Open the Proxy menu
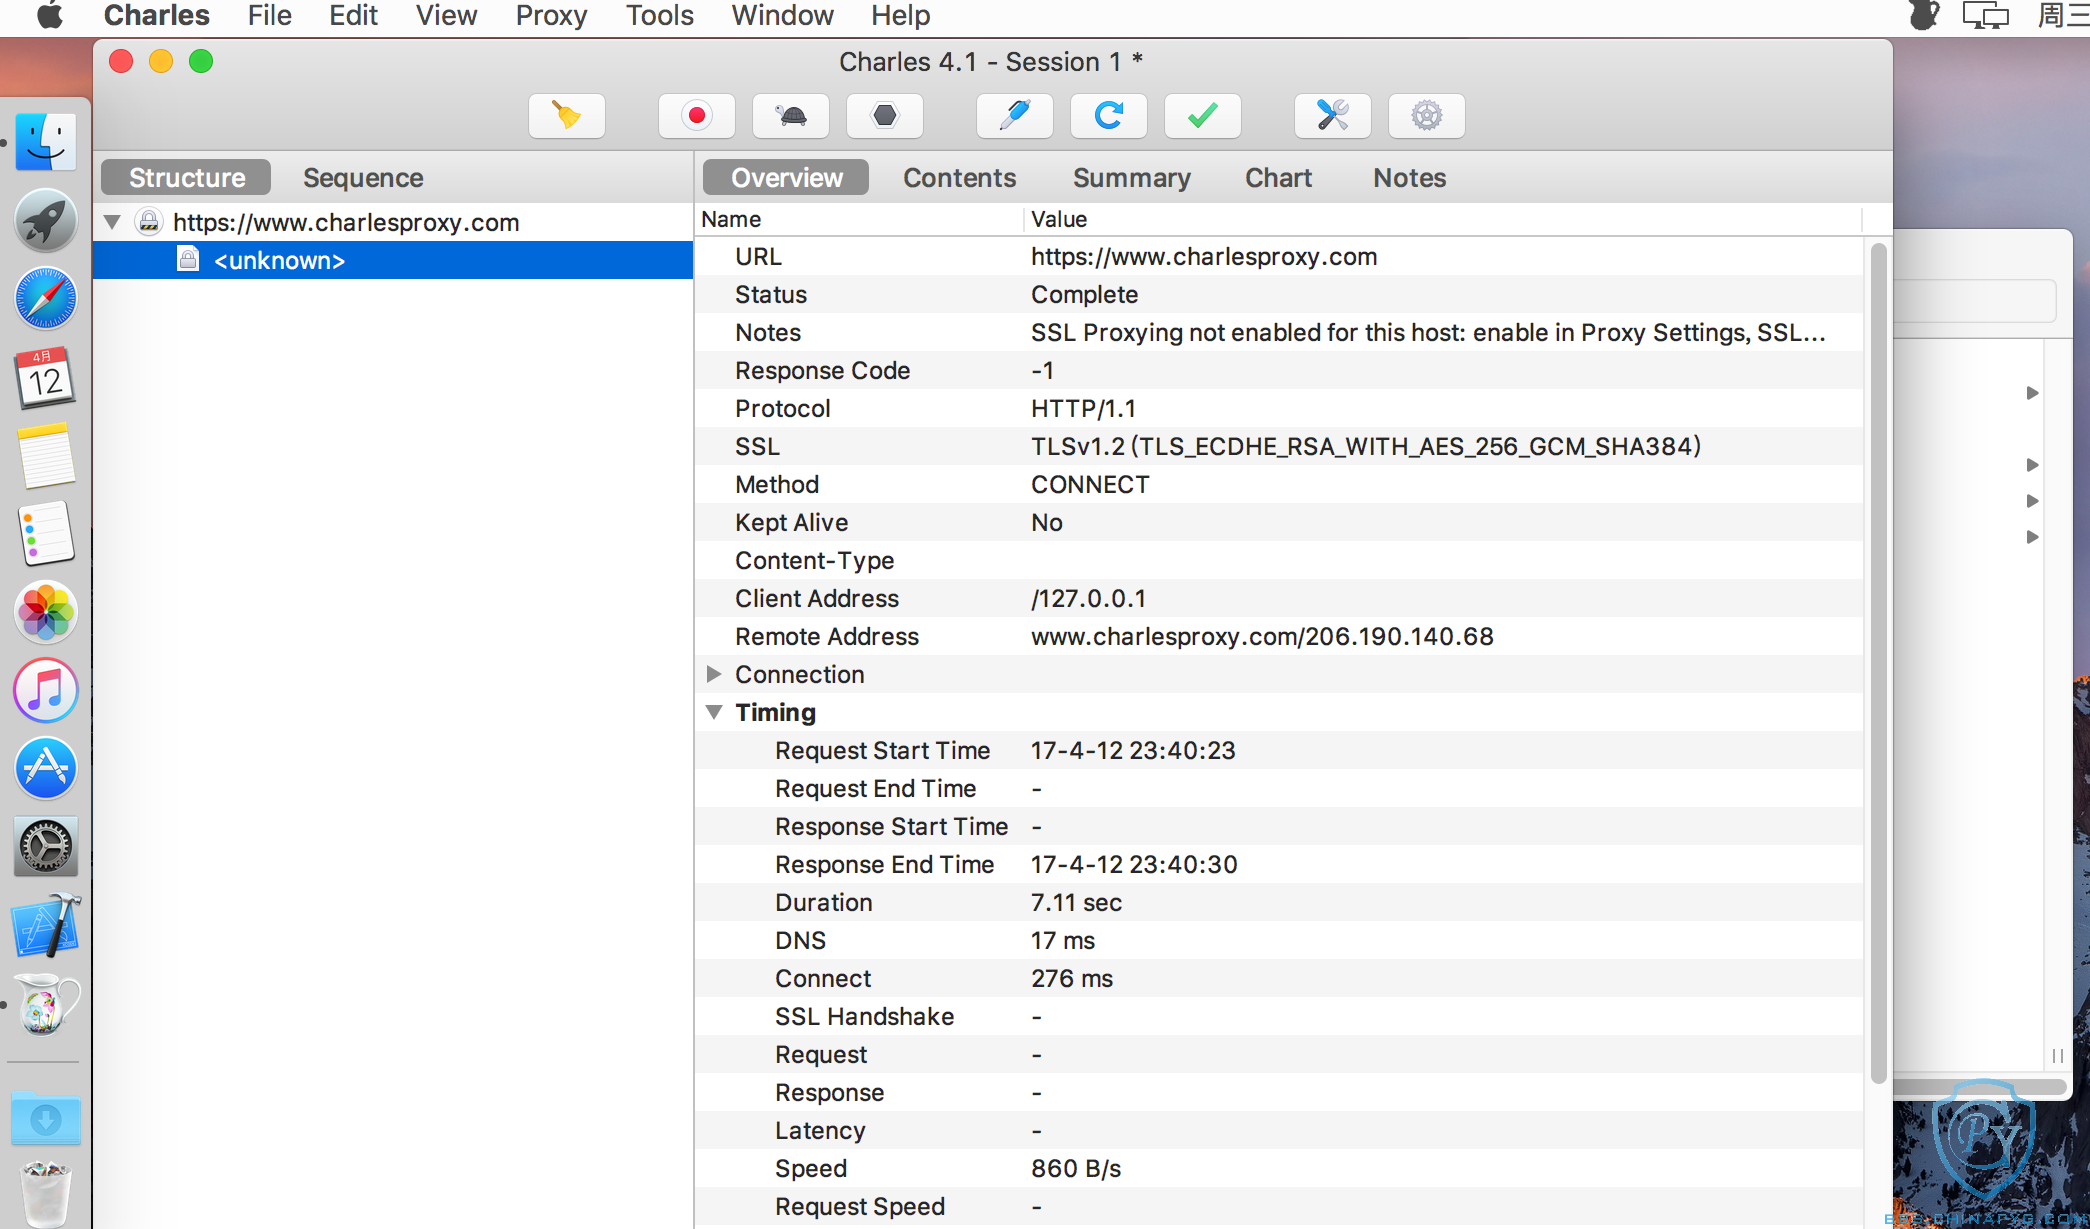The width and height of the screenshot is (2090, 1229). (551, 16)
